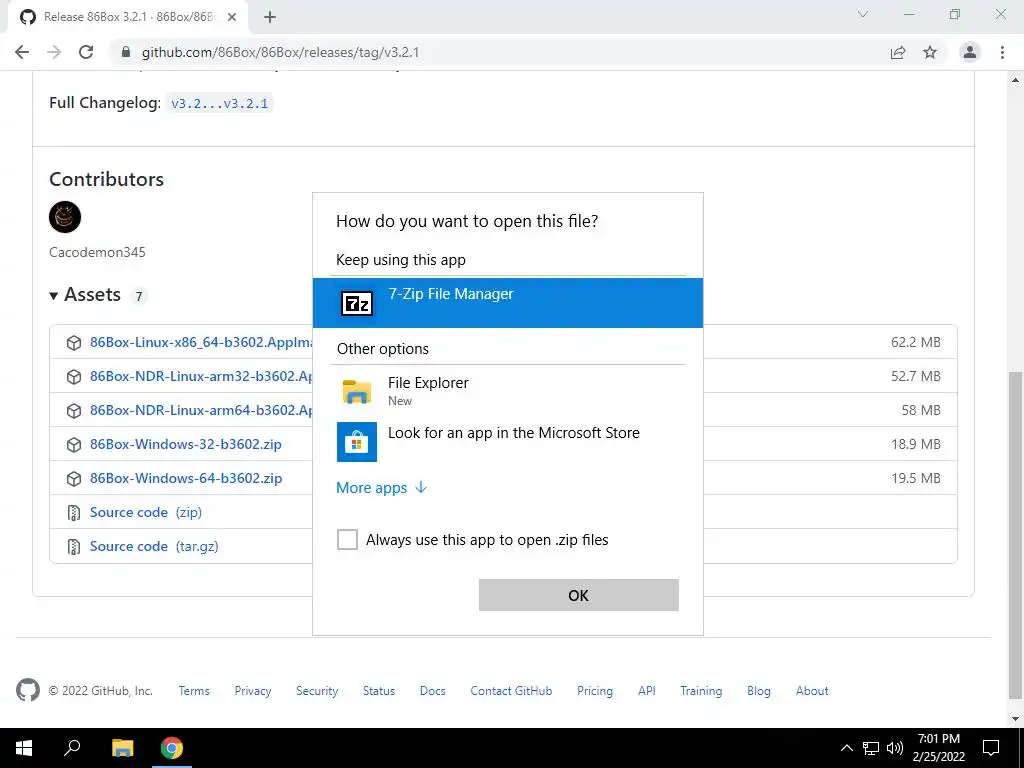Click package icon beside 86Box-Linux-x86_64 asset
The height and width of the screenshot is (768, 1024).
[74, 343]
